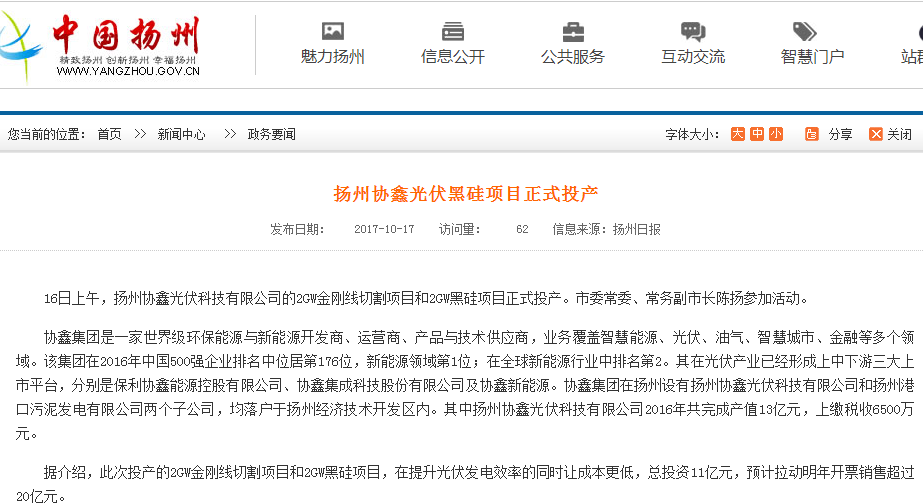Screen dimensions: 923x503
Task: Click the 信息公开 document icon
Action: click(x=453, y=31)
